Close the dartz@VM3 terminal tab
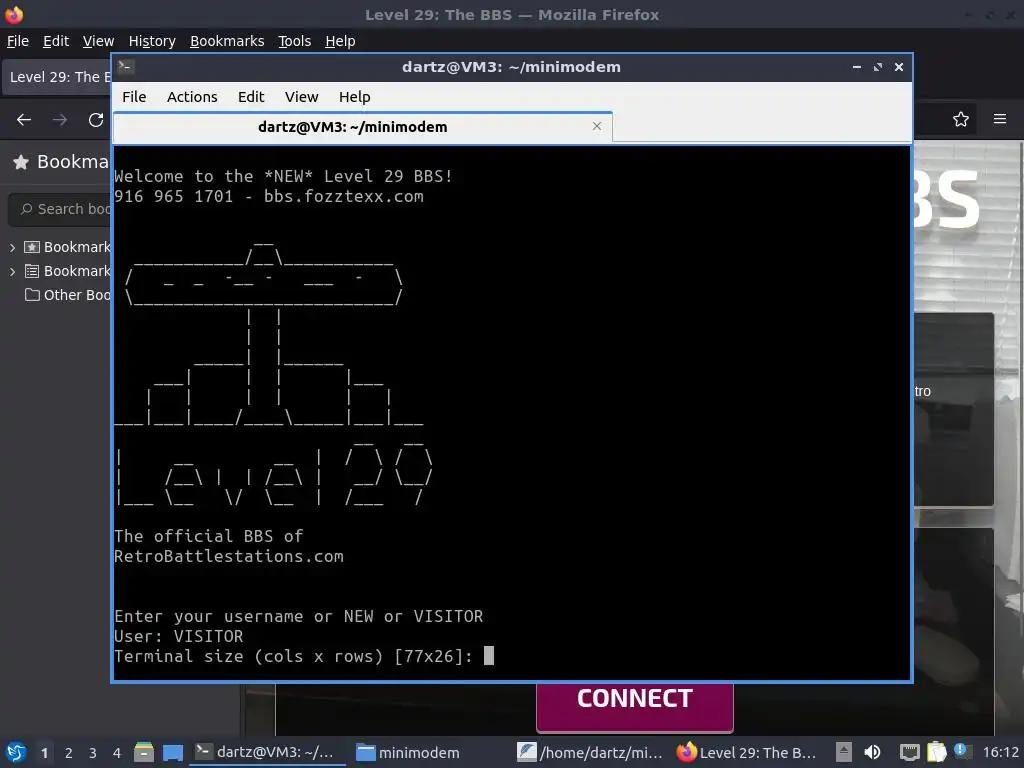 (597, 126)
